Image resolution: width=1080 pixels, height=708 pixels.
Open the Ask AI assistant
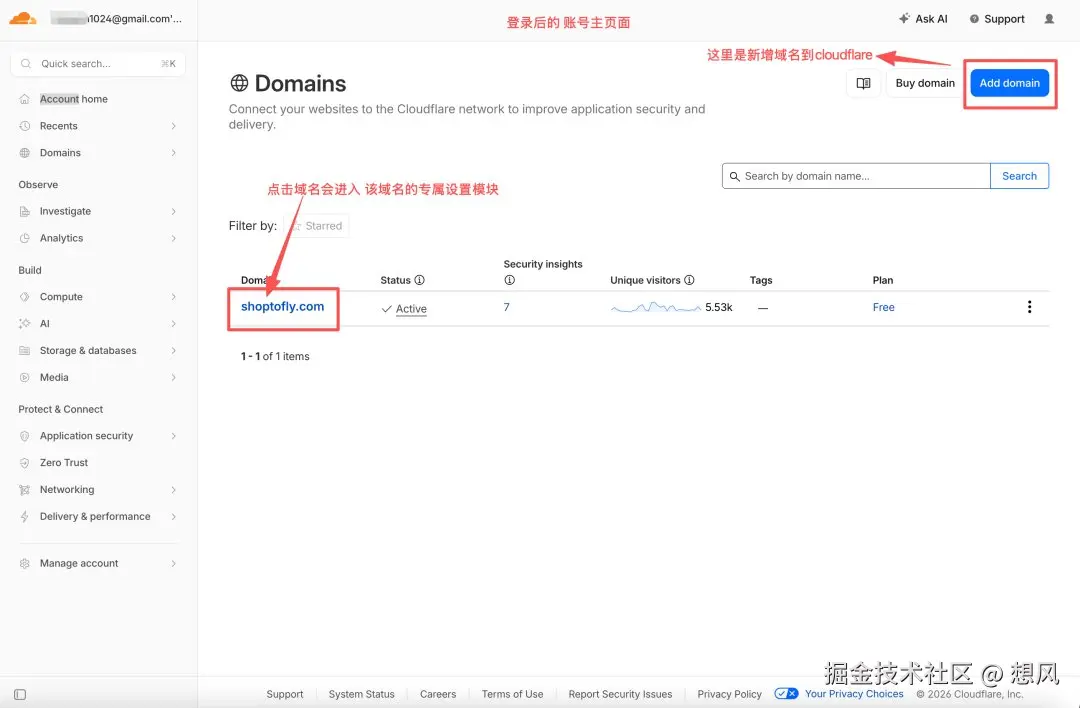(923, 19)
